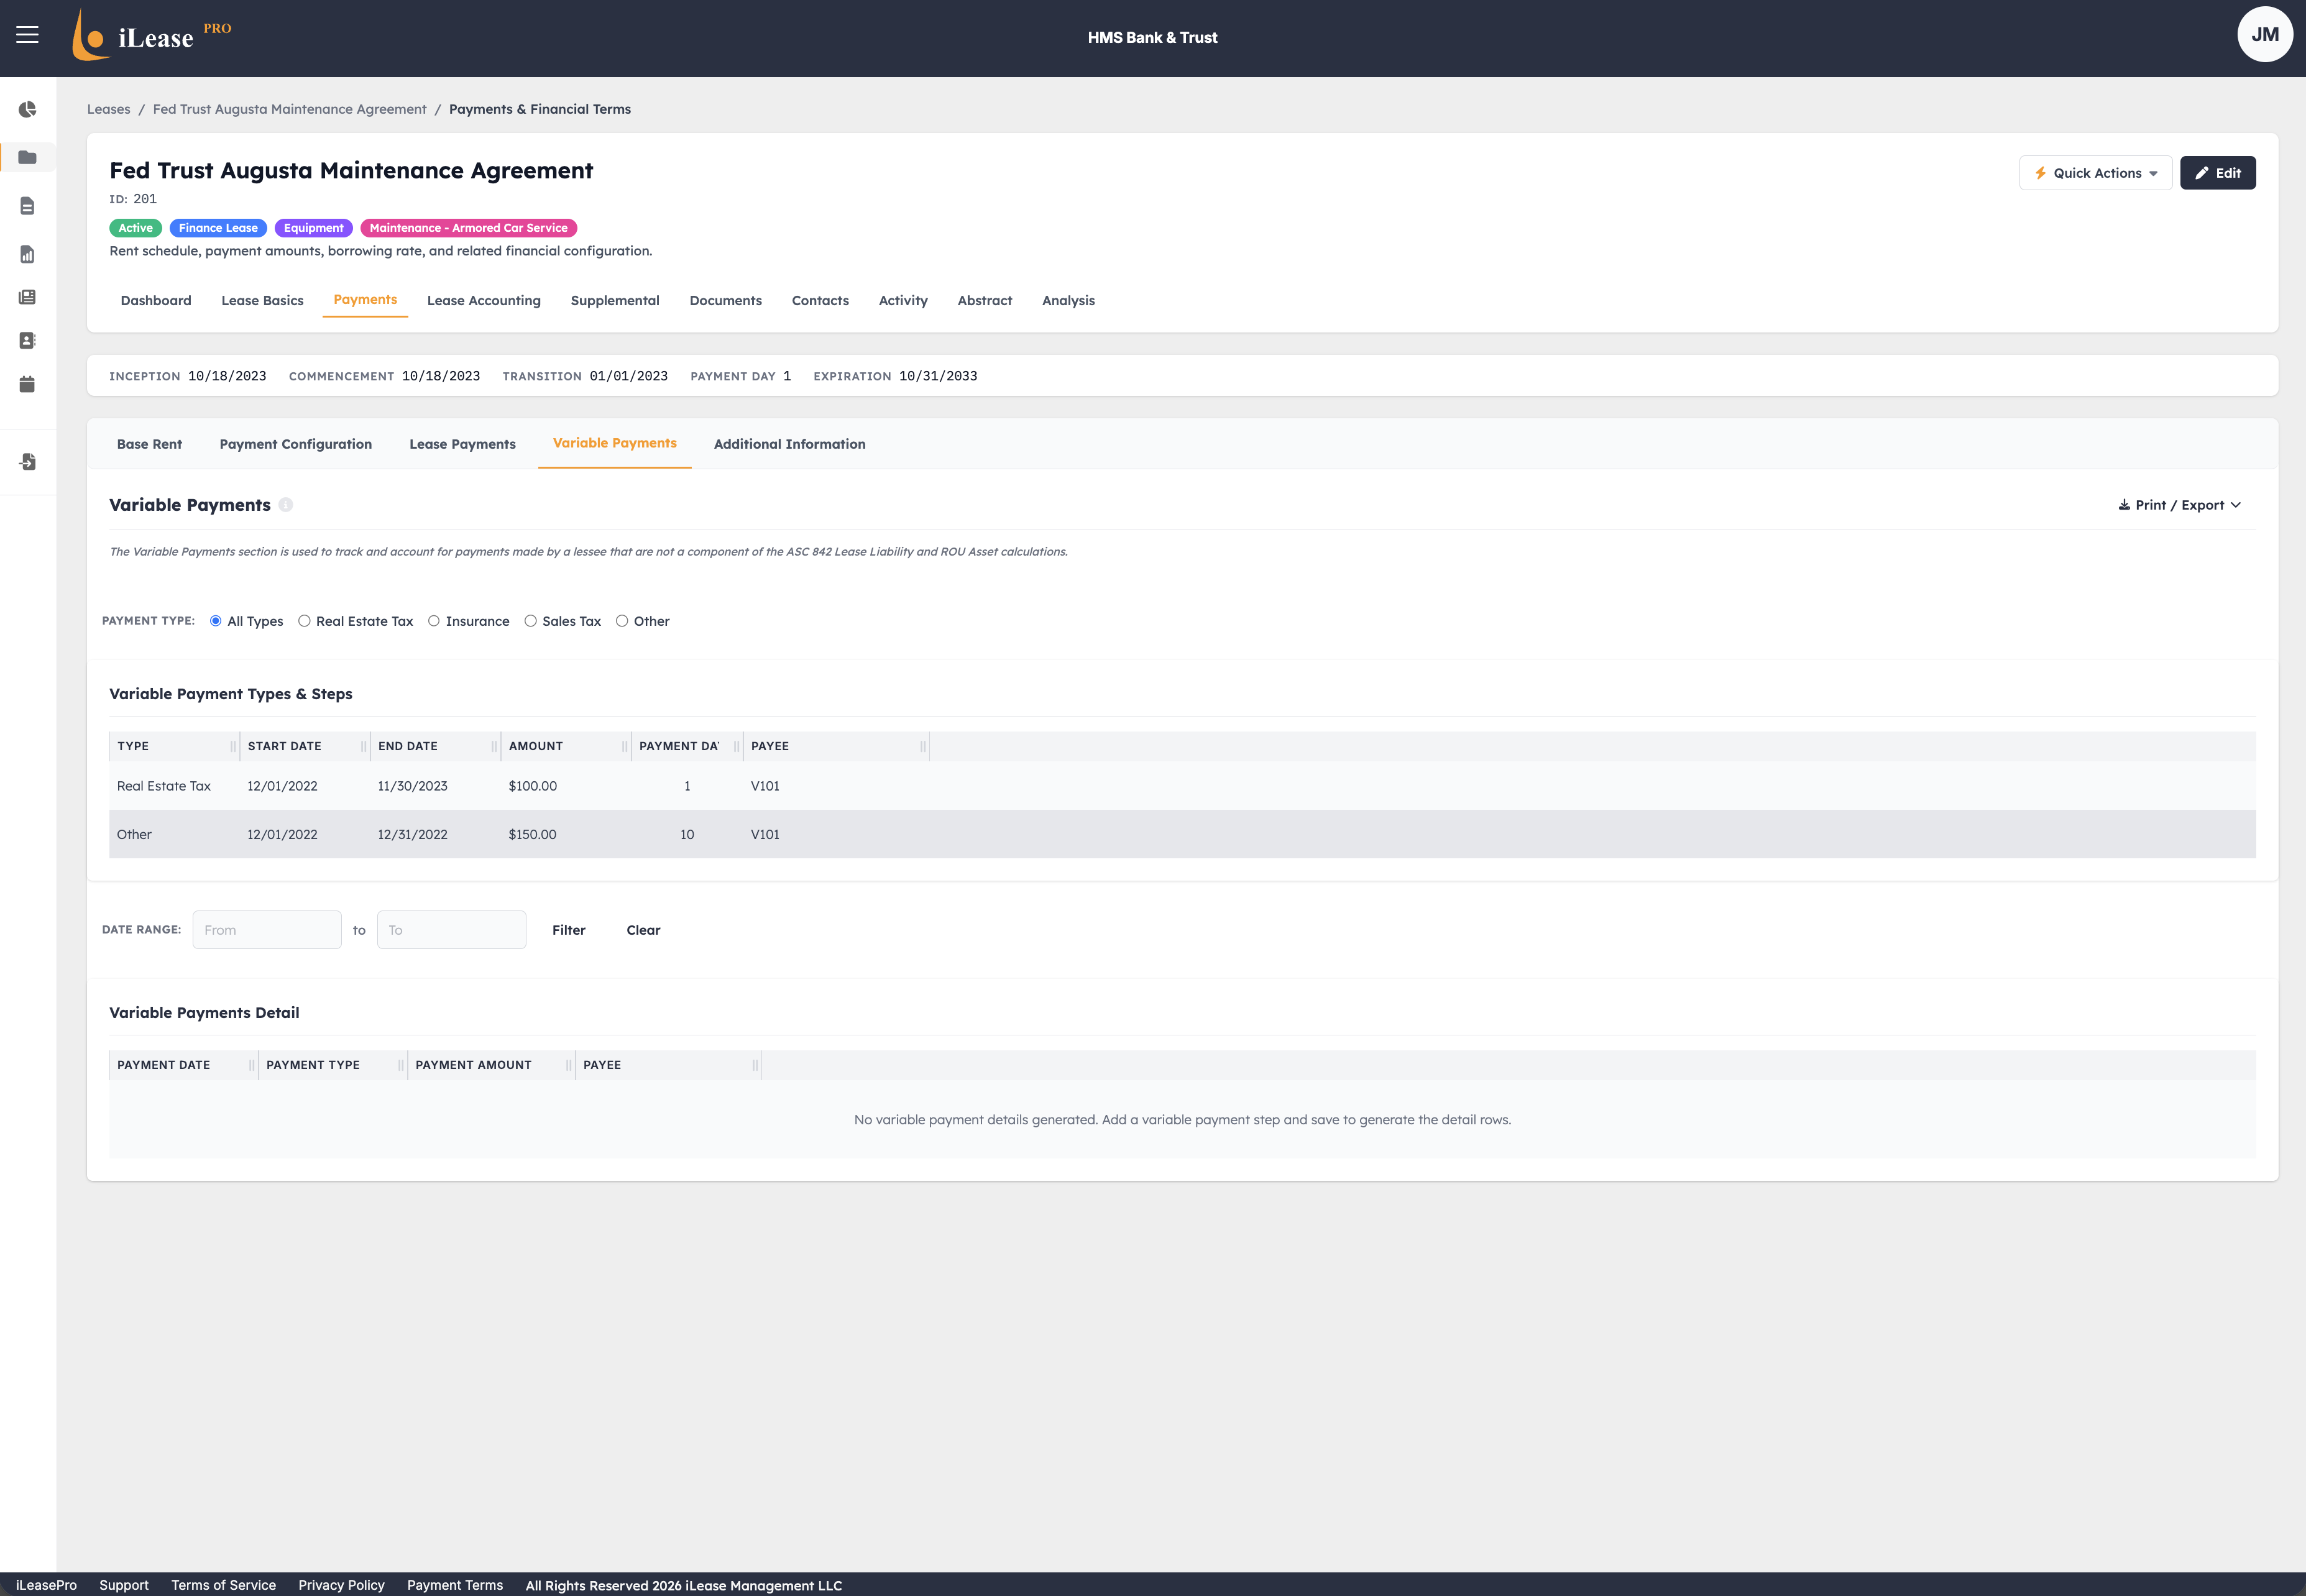Go to Leases breadcrumb link

109,109
